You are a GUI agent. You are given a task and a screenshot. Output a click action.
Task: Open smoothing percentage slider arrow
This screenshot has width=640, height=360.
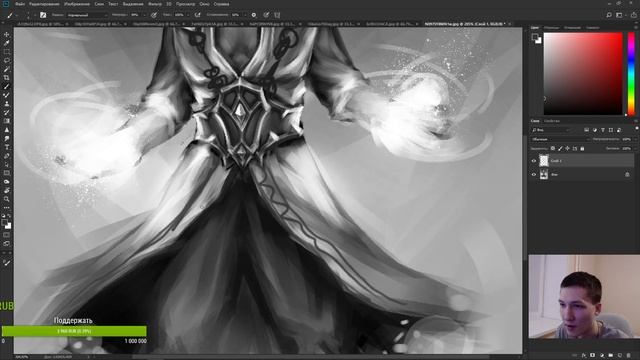[244, 15]
